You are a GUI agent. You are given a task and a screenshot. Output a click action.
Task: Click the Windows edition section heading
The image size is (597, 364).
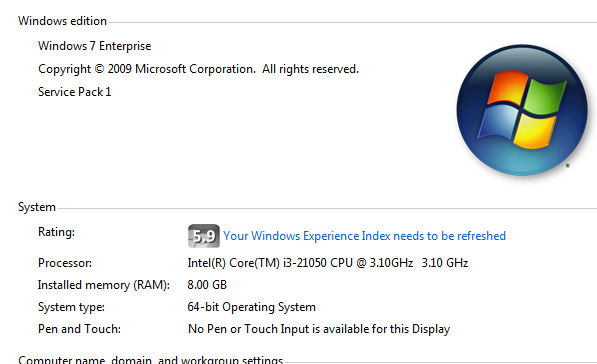tap(62, 21)
